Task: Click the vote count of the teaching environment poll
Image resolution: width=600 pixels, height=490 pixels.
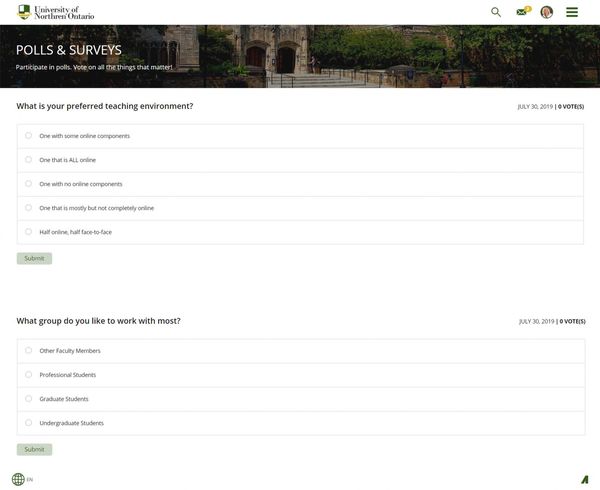Action: [571, 107]
